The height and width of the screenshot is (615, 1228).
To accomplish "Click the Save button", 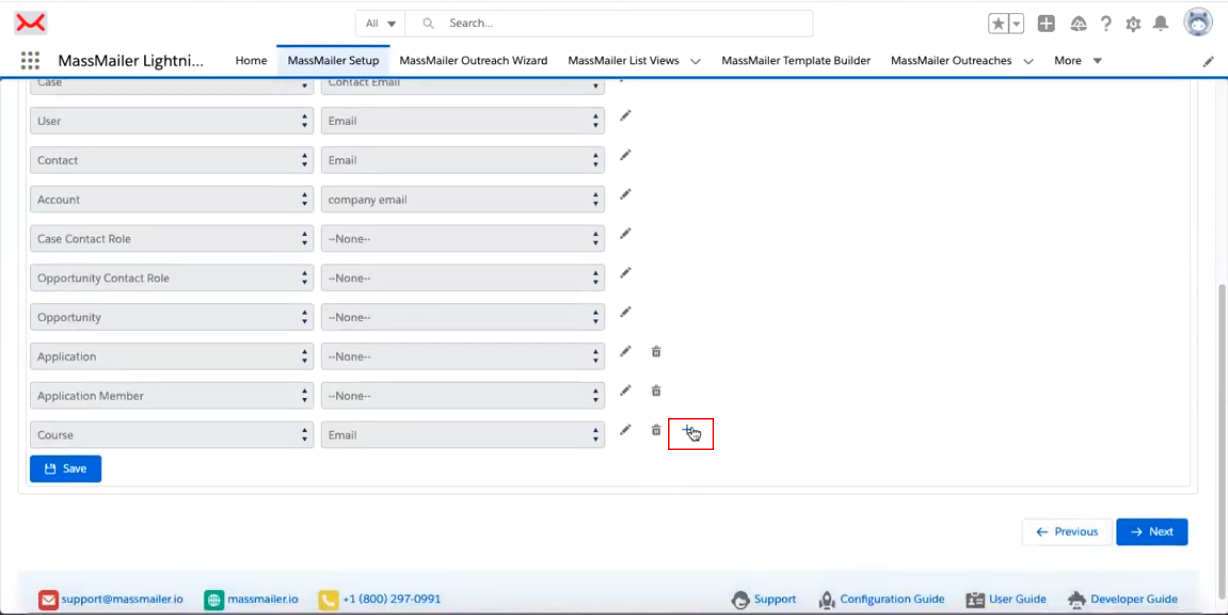I will click(x=66, y=468).
